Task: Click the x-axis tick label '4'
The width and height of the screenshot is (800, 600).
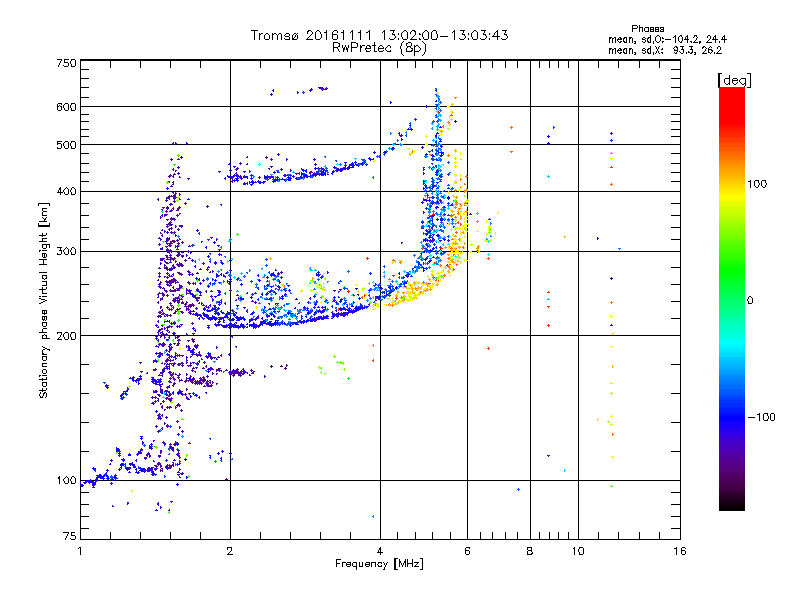Action: point(380,551)
